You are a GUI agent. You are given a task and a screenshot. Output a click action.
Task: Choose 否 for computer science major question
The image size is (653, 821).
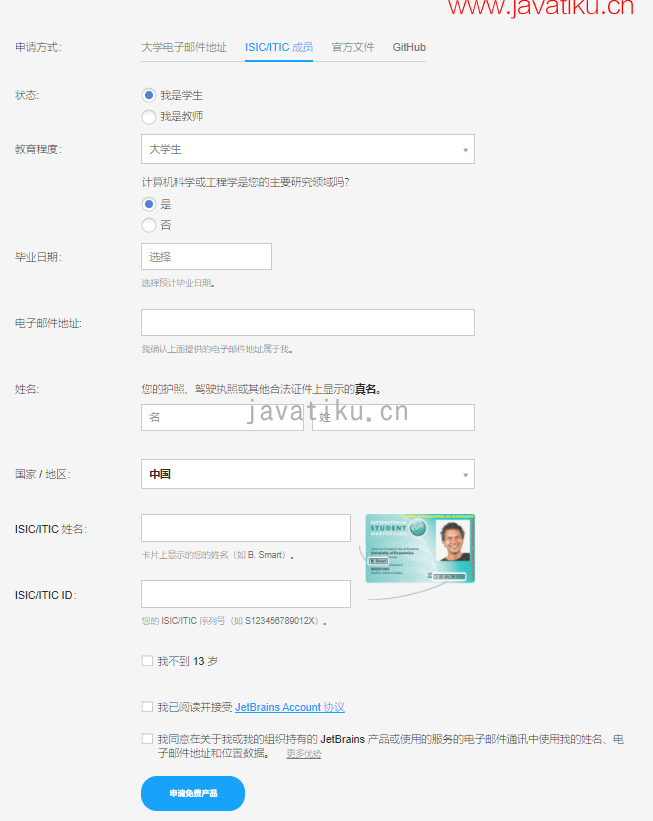coord(149,225)
